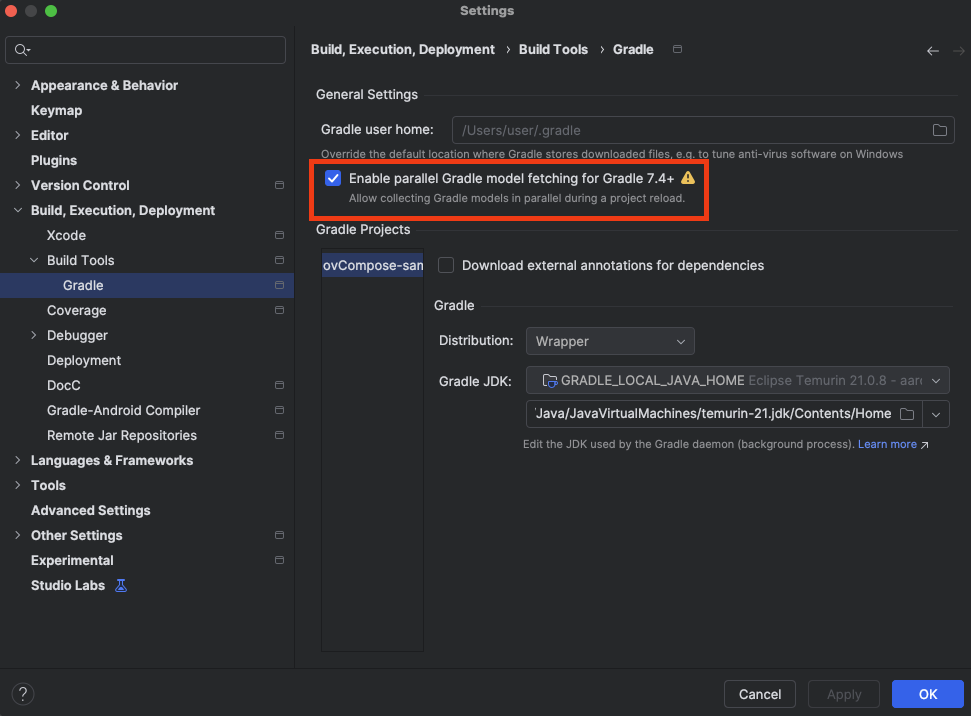Click the Help question mark icon
The height and width of the screenshot is (716, 971).
tap(23, 694)
